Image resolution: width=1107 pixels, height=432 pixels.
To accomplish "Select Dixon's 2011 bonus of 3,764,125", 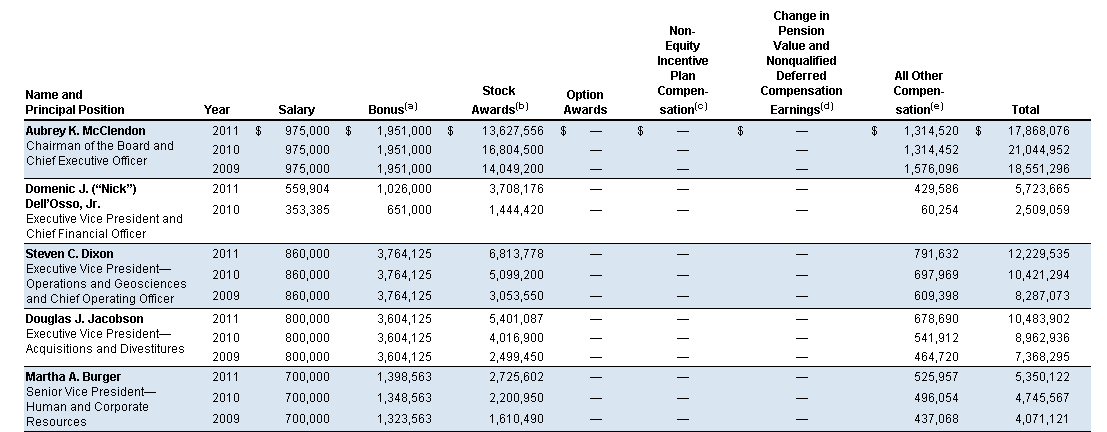I will pyautogui.click(x=404, y=253).
